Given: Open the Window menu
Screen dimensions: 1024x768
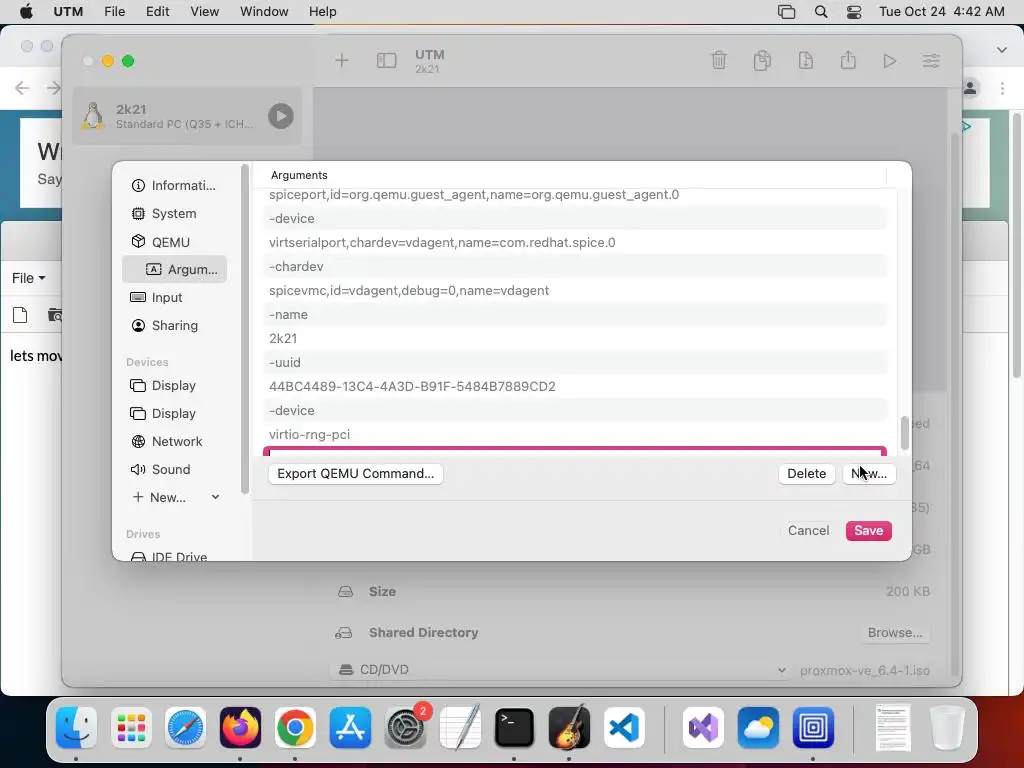Looking at the screenshot, I should click(x=264, y=12).
